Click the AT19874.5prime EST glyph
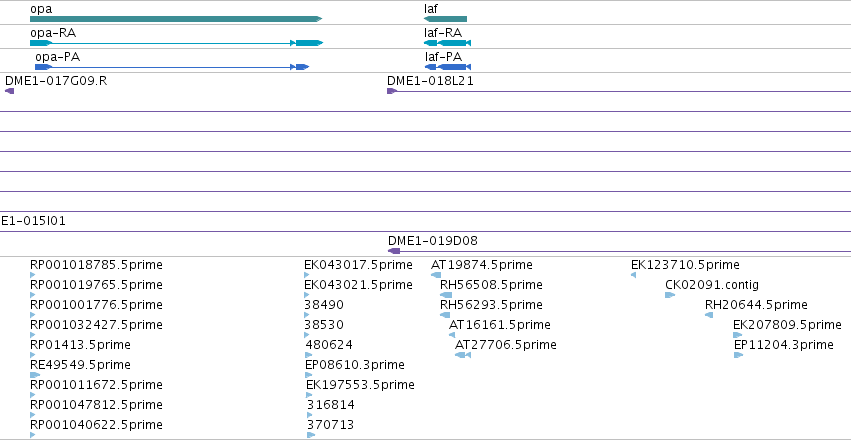The width and height of the screenshot is (851, 440). pos(436,275)
